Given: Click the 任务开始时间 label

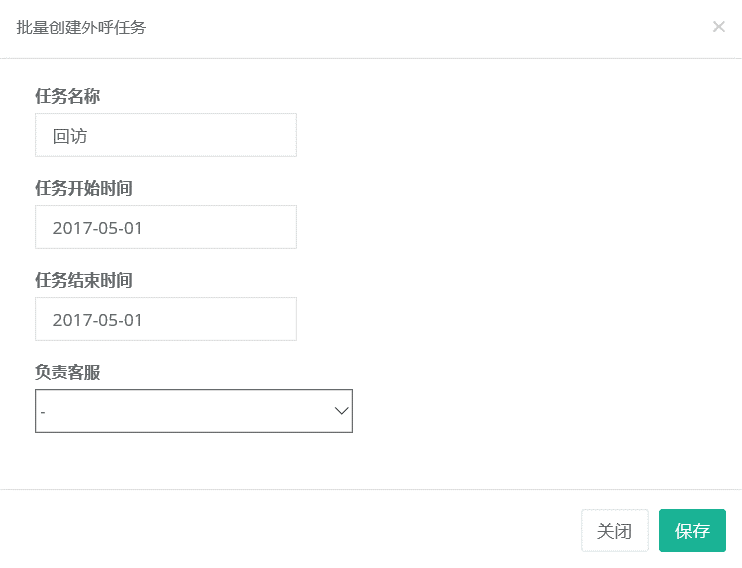Looking at the screenshot, I should click(84, 188).
